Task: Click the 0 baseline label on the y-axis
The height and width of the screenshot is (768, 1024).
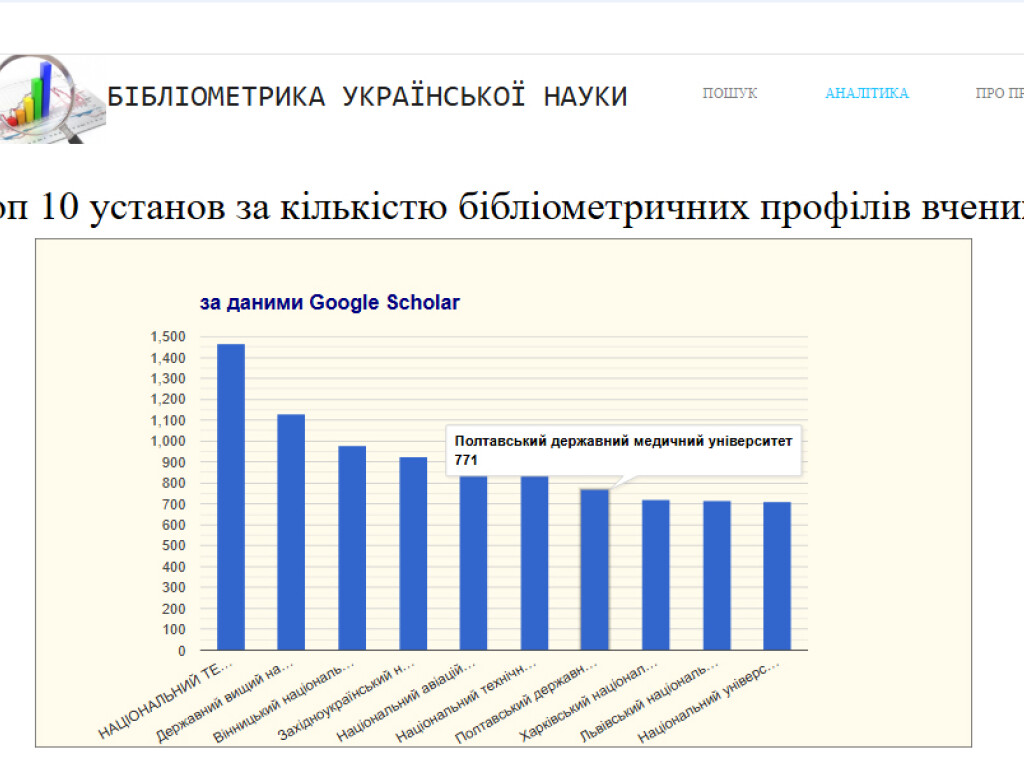Action: pyautogui.click(x=182, y=650)
